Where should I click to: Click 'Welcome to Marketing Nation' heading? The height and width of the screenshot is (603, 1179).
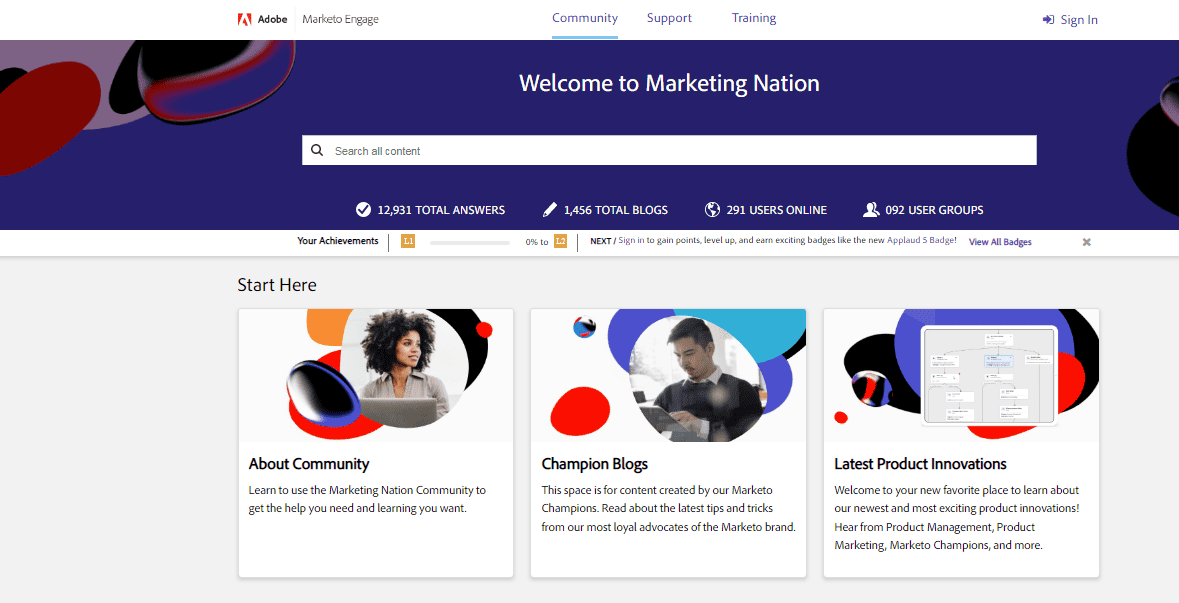(669, 83)
